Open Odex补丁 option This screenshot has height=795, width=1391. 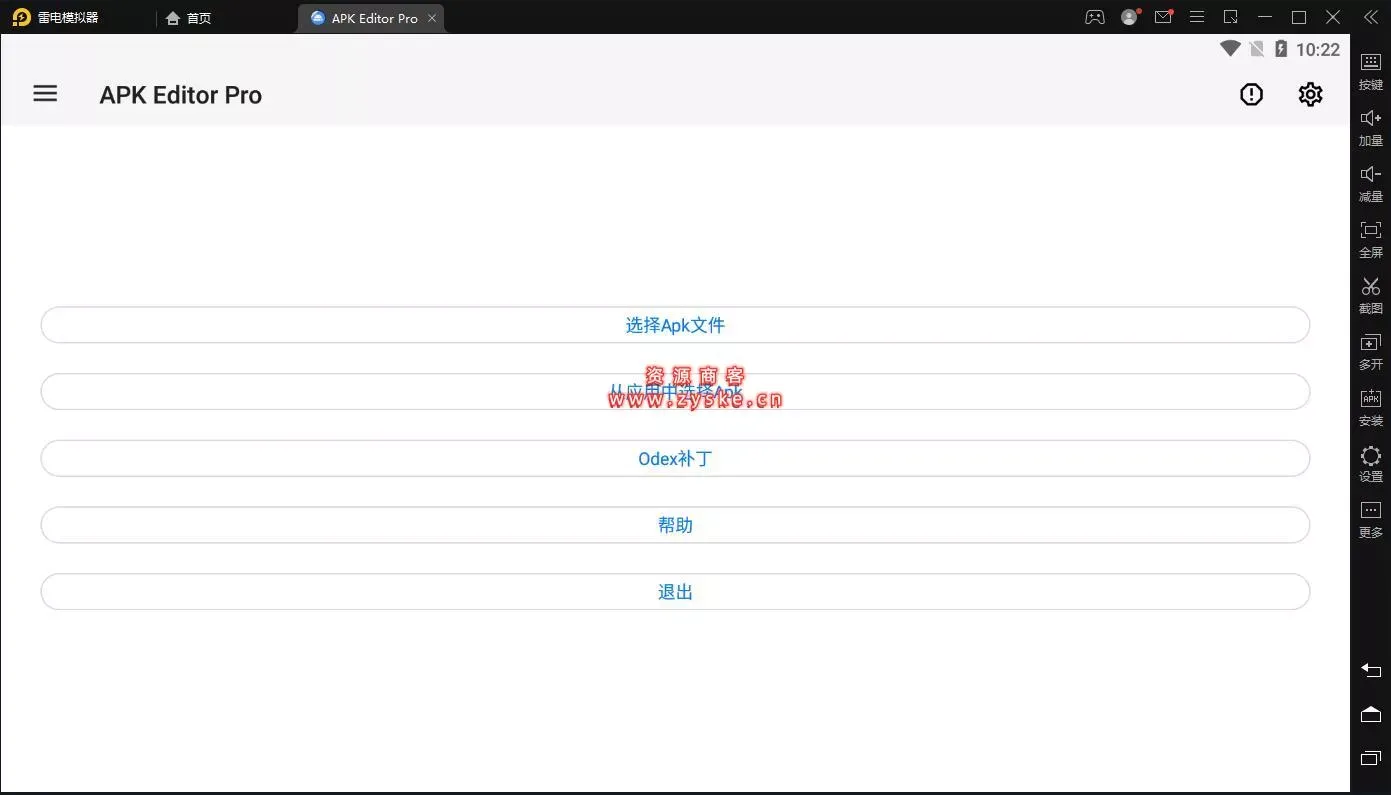coord(675,459)
